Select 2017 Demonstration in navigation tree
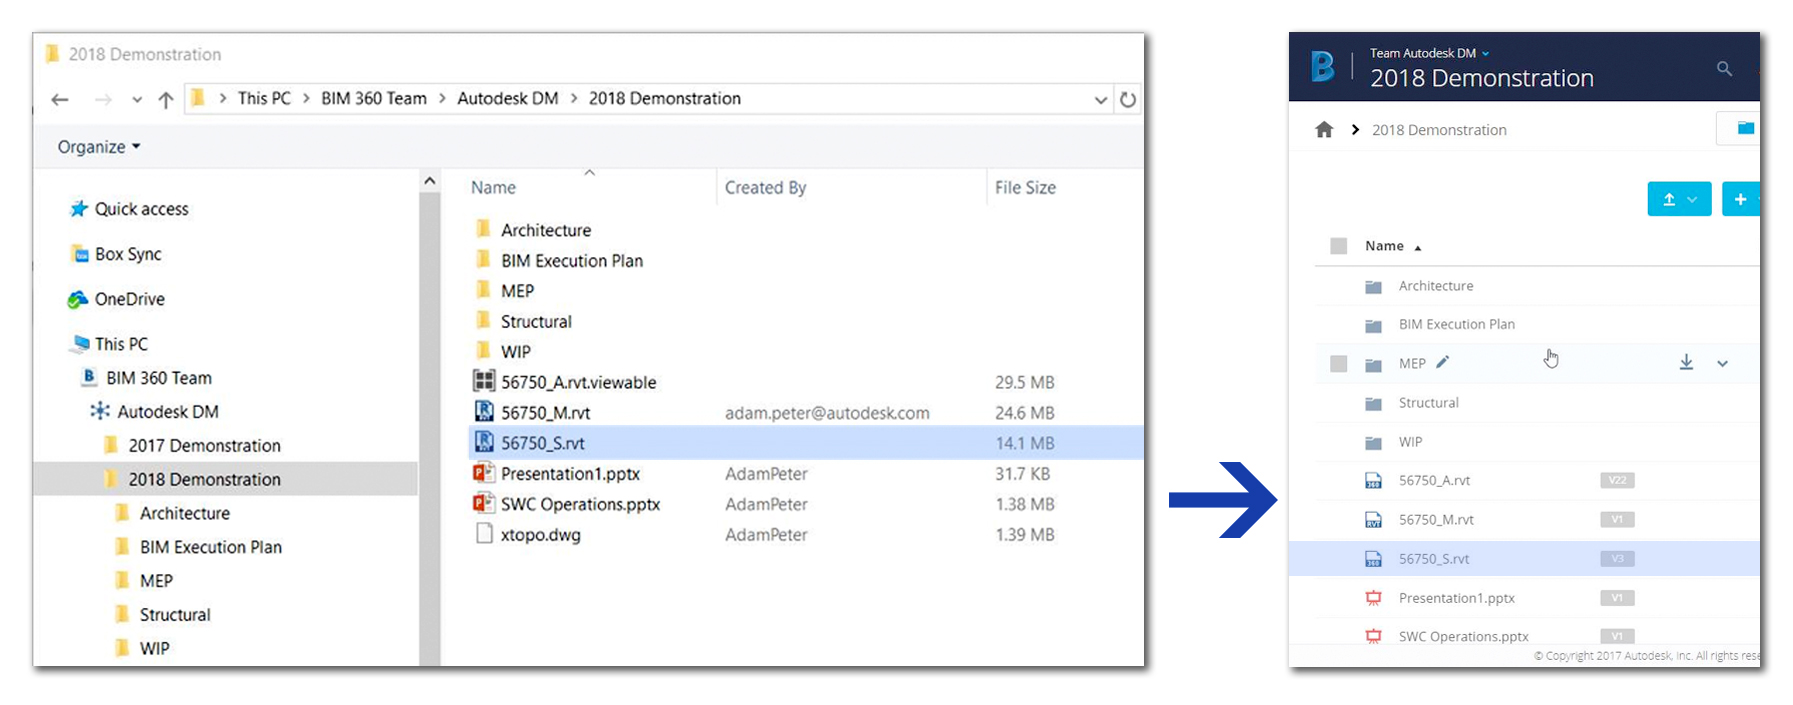 click(204, 446)
